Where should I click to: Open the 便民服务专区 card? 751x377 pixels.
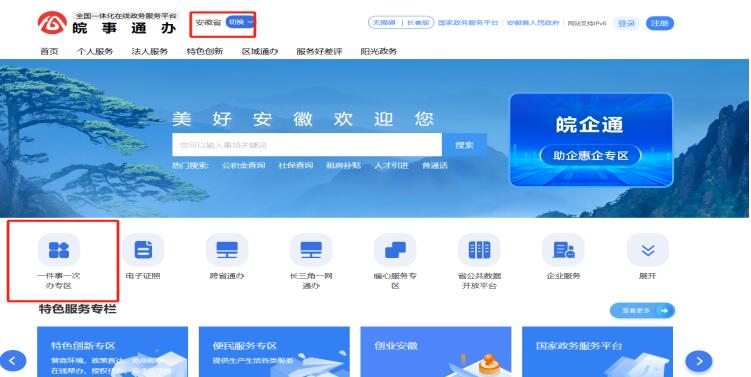click(x=274, y=352)
